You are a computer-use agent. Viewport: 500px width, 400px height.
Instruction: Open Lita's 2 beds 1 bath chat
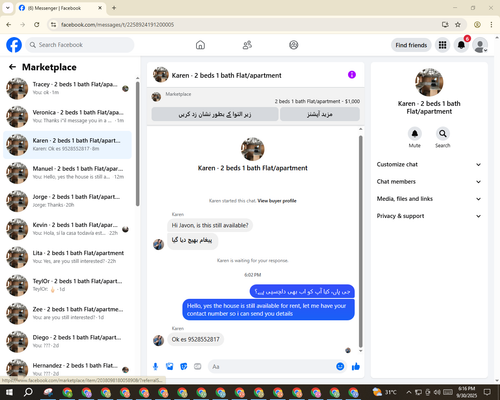(68, 257)
